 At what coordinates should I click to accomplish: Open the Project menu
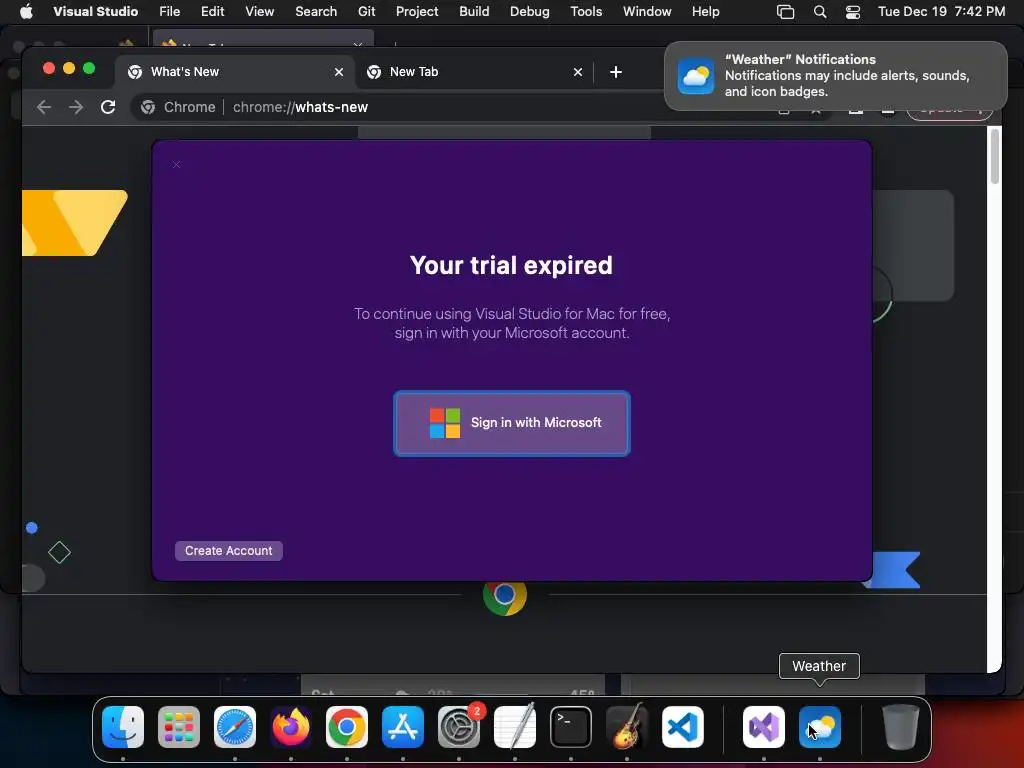(417, 11)
